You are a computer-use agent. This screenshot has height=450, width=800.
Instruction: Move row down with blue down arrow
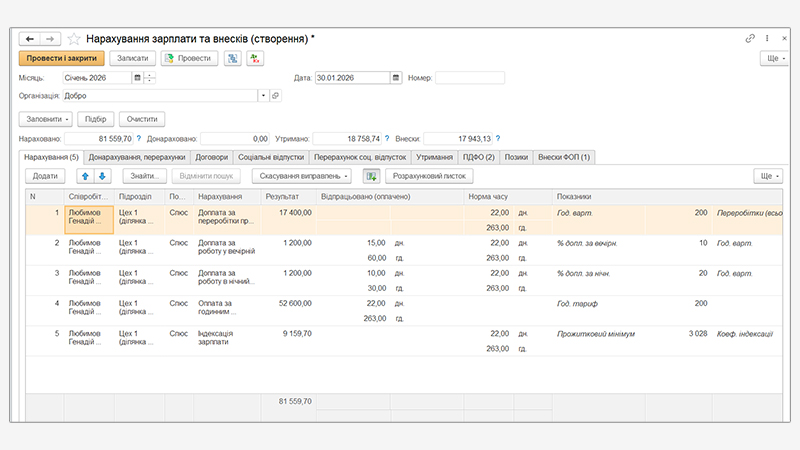click(100, 176)
